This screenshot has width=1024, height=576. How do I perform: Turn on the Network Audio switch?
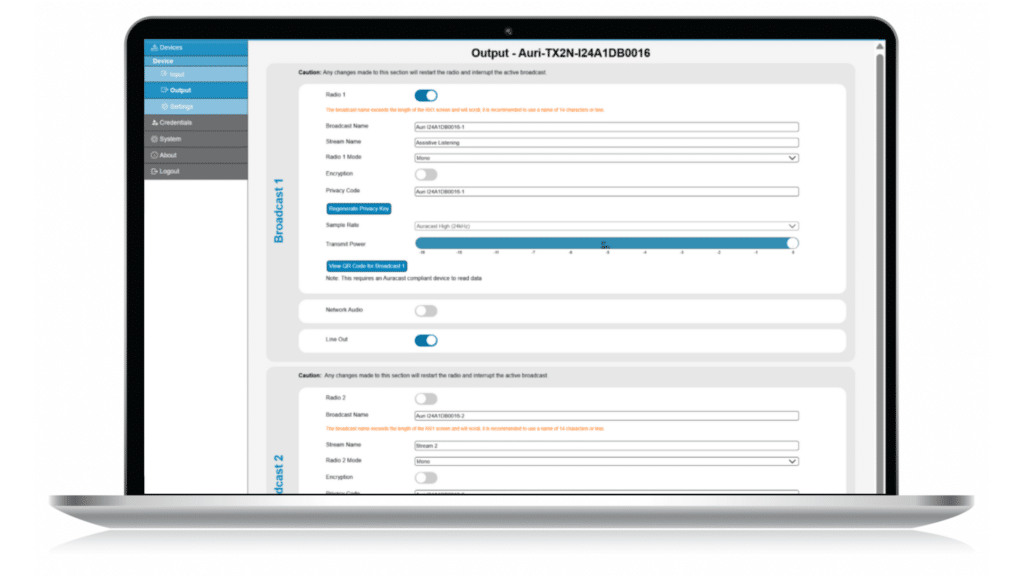pyautogui.click(x=426, y=311)
